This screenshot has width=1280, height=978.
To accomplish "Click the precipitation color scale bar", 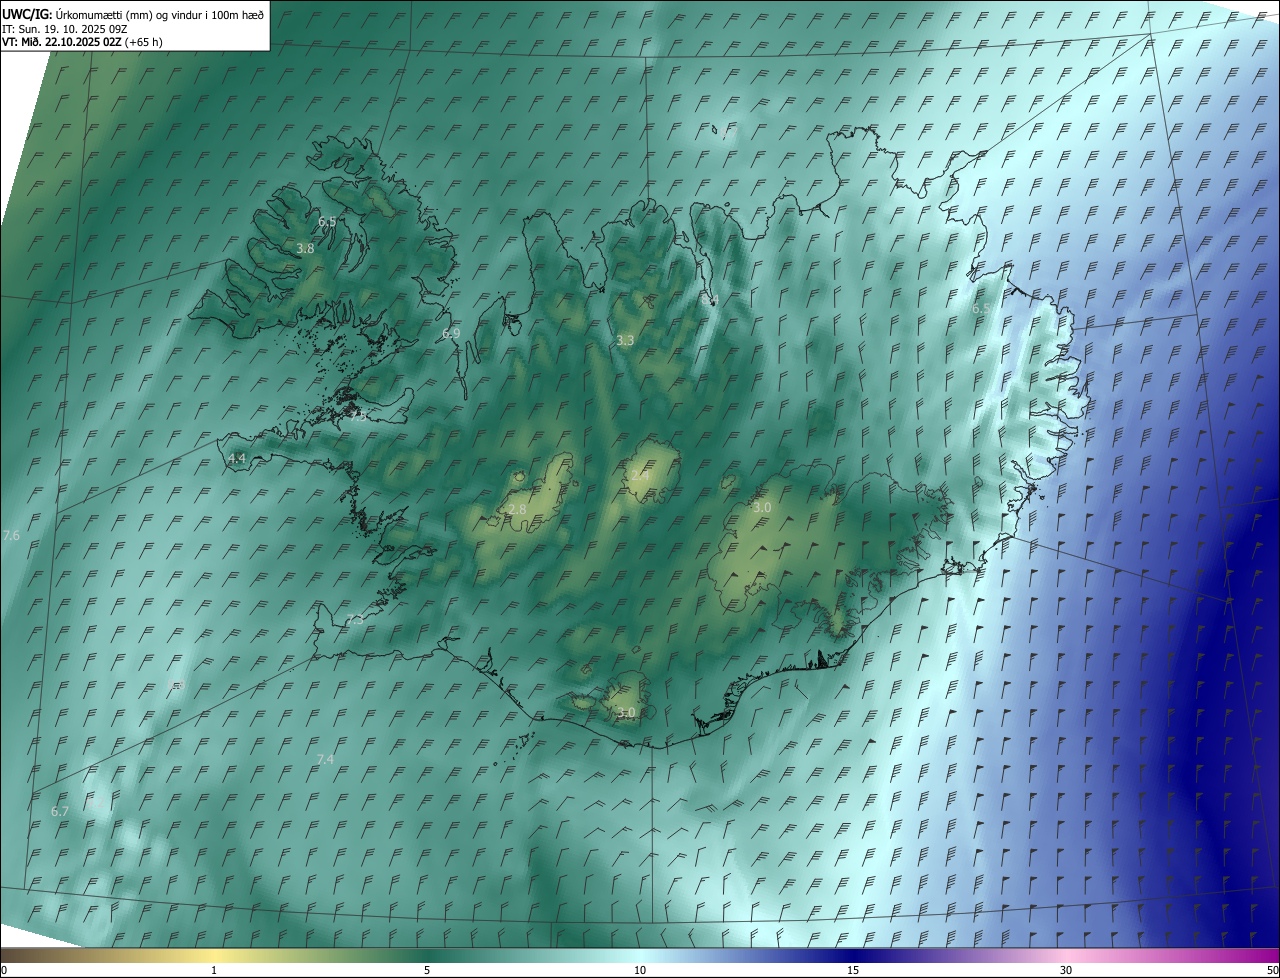I will click(640, 955).
